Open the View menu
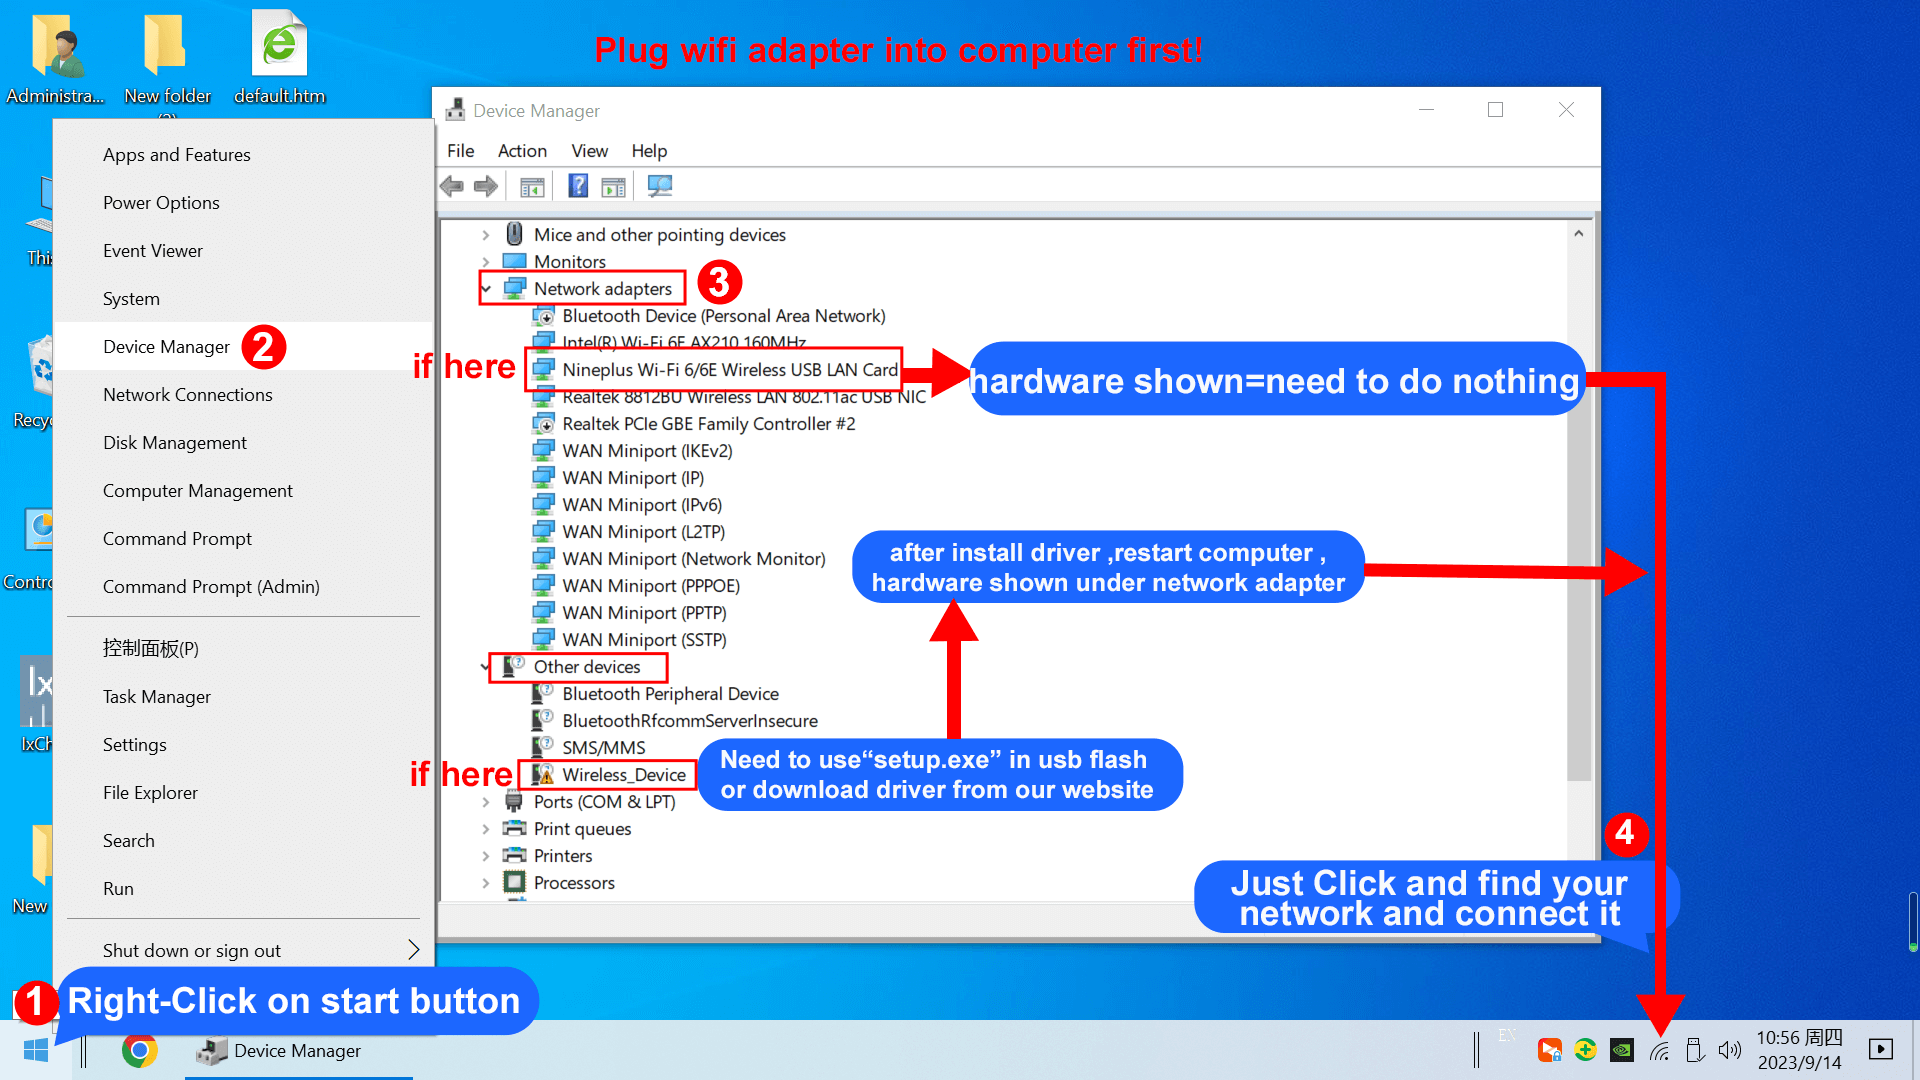Image resolution: width=1920 pixels, height=1080 pixels. coord(589,151)
